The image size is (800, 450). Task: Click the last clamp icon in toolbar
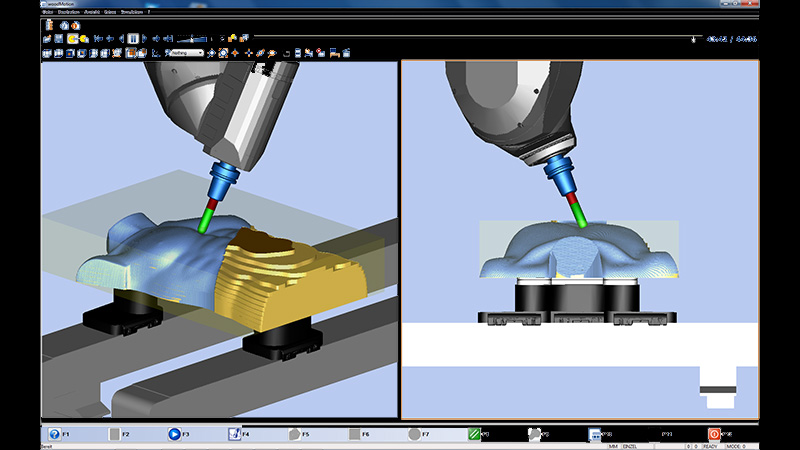click(346, 53)
